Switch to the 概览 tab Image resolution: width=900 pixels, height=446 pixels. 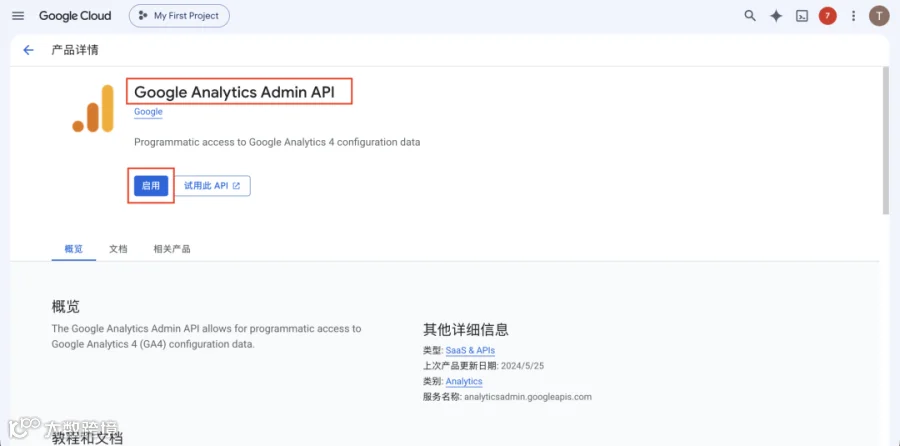73,249
